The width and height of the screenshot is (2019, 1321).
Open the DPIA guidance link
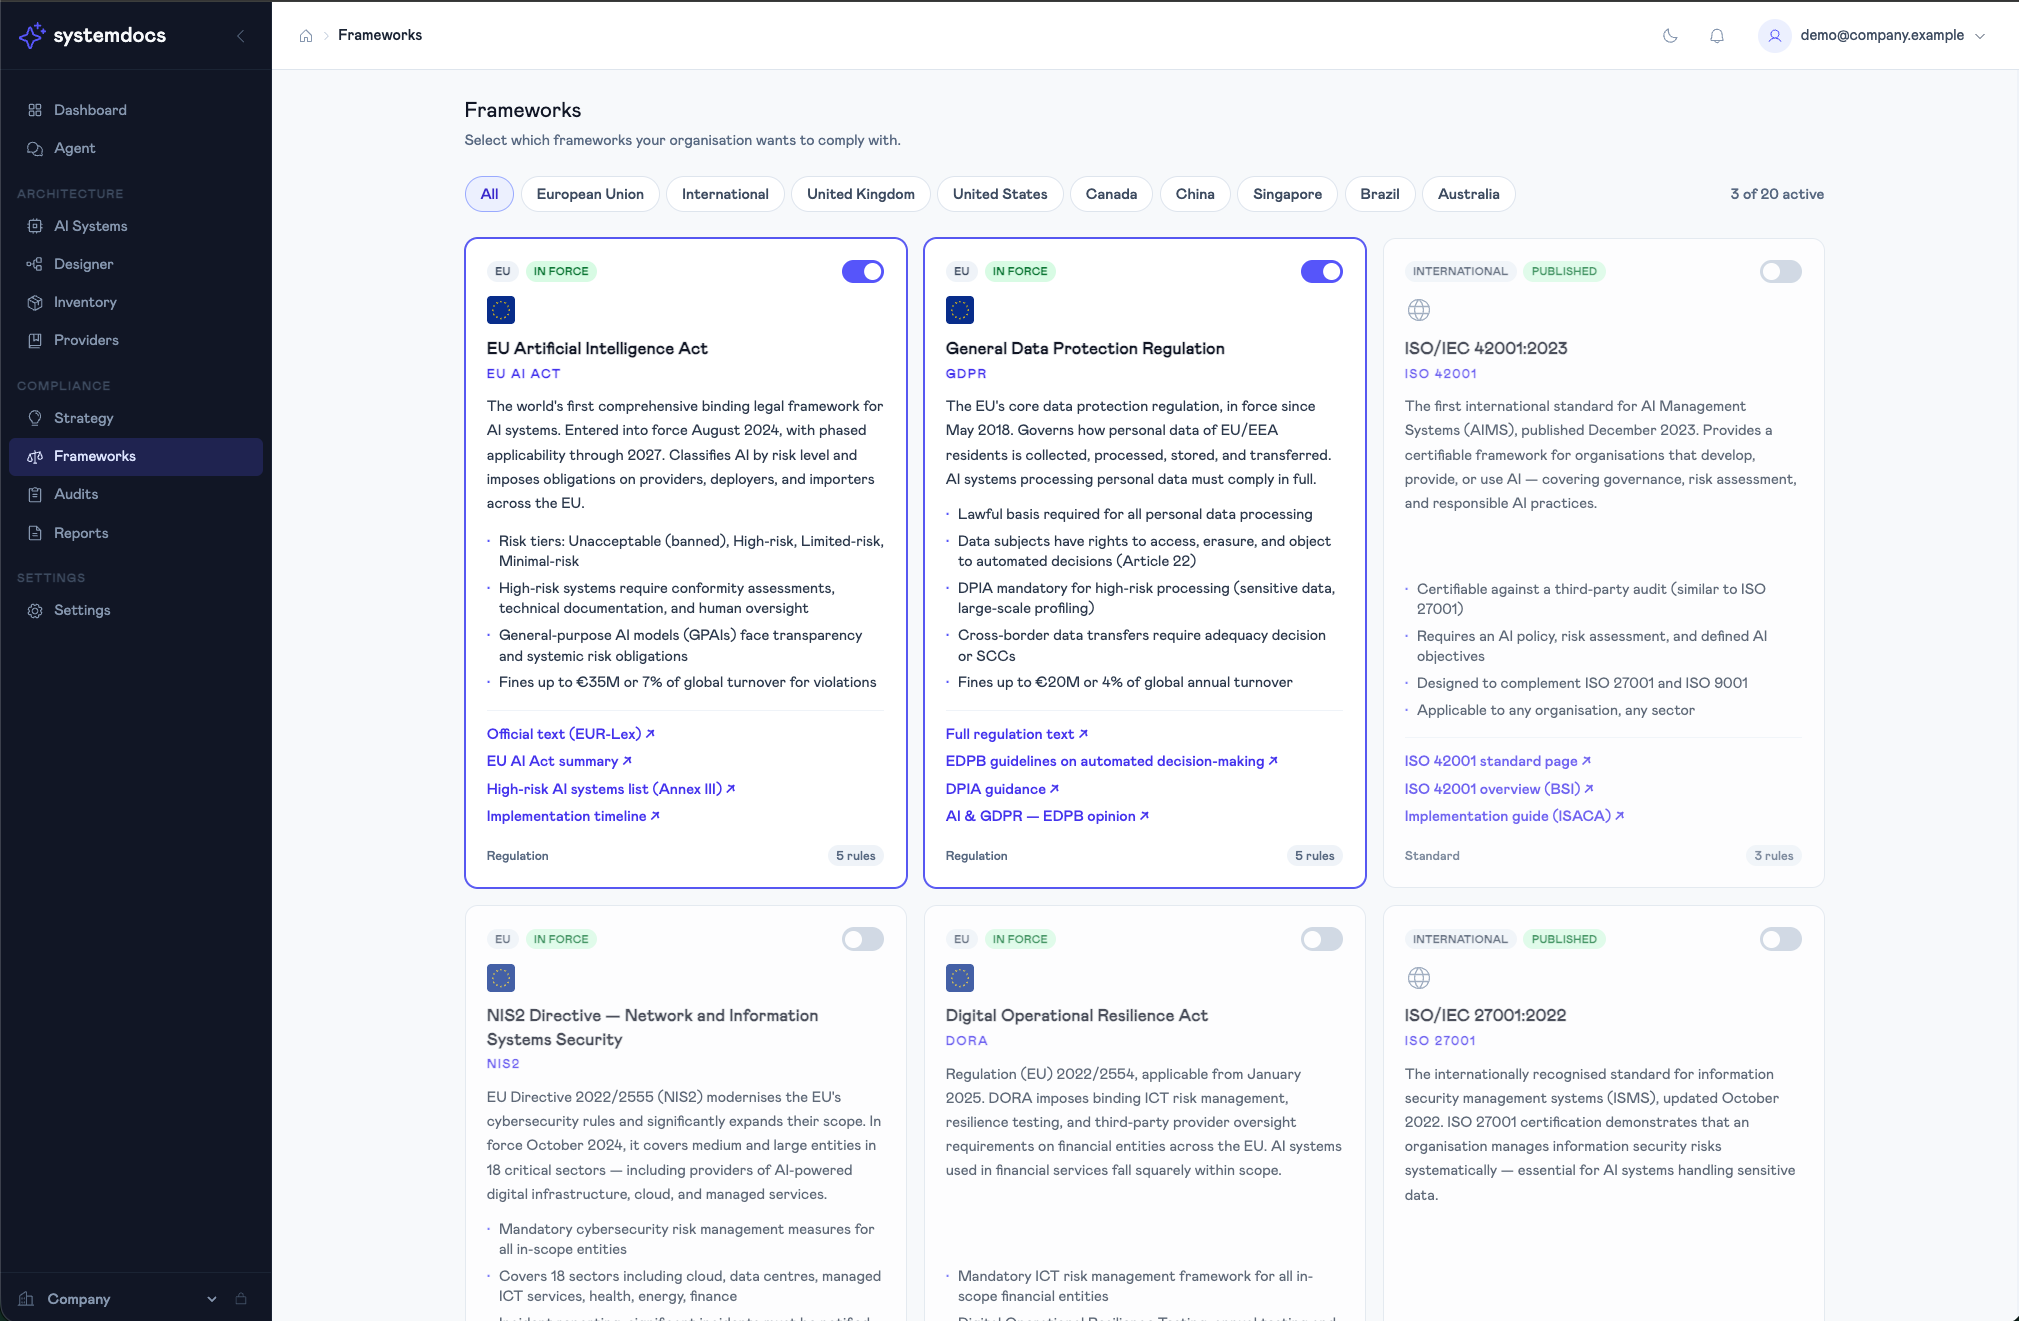click(x=1002, y=789)
